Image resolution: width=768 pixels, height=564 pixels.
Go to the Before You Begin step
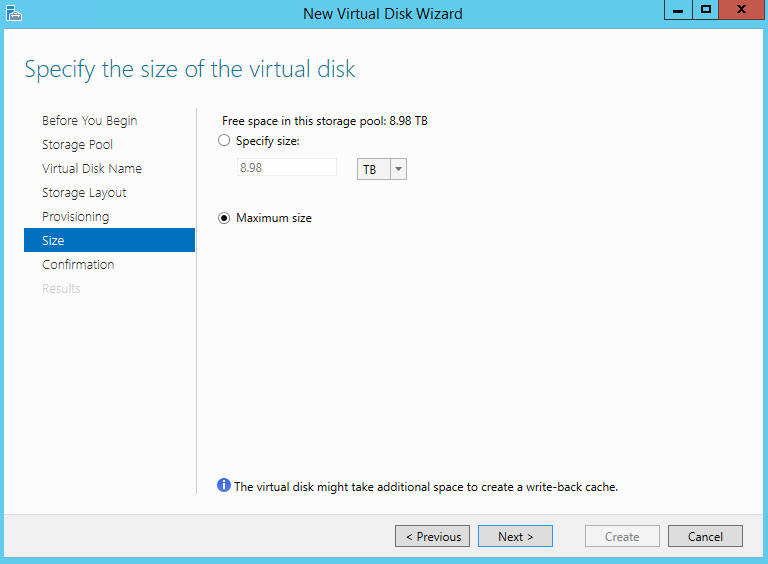click(90, 121)
